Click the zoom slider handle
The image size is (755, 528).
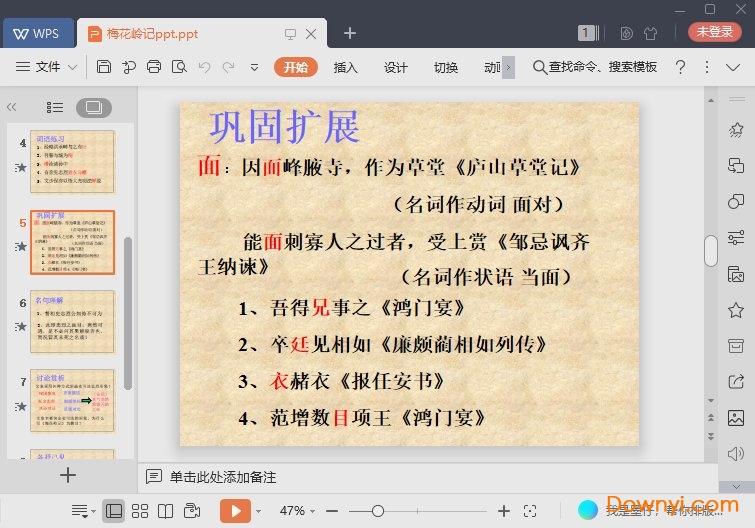(377, 511)
